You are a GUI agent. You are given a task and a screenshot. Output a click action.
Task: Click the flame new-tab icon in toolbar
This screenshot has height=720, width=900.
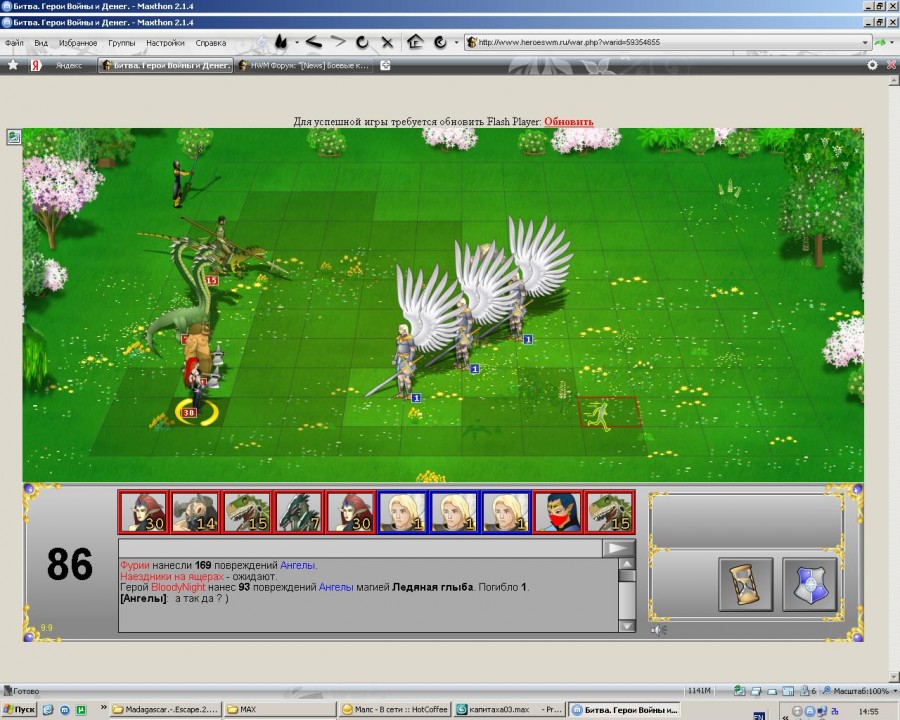tap(281, 42)
